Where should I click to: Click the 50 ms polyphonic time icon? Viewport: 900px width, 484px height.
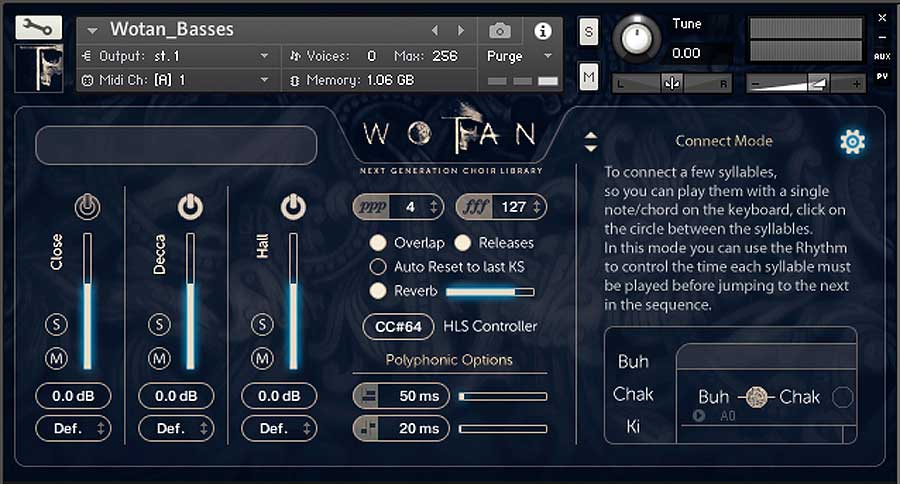(x=368, y=396)
